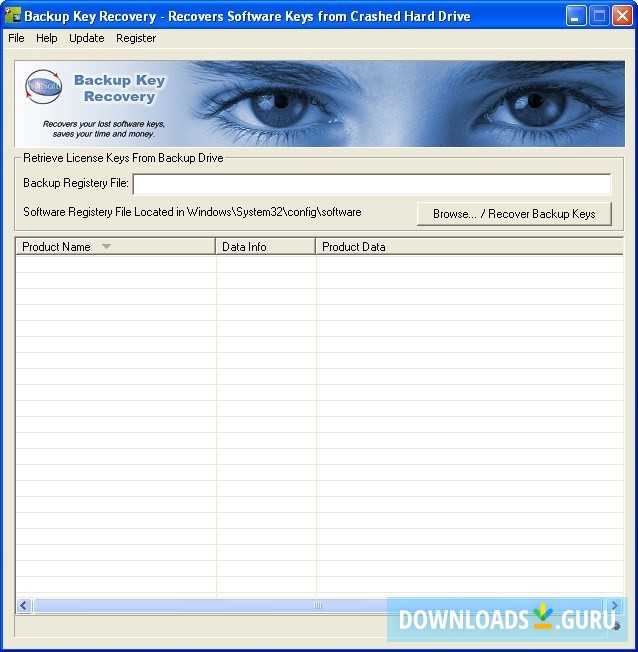This screenshot has width=638, height=652.
Task: Minimize the Backup Key Recovery window
Action: point(576,16)
